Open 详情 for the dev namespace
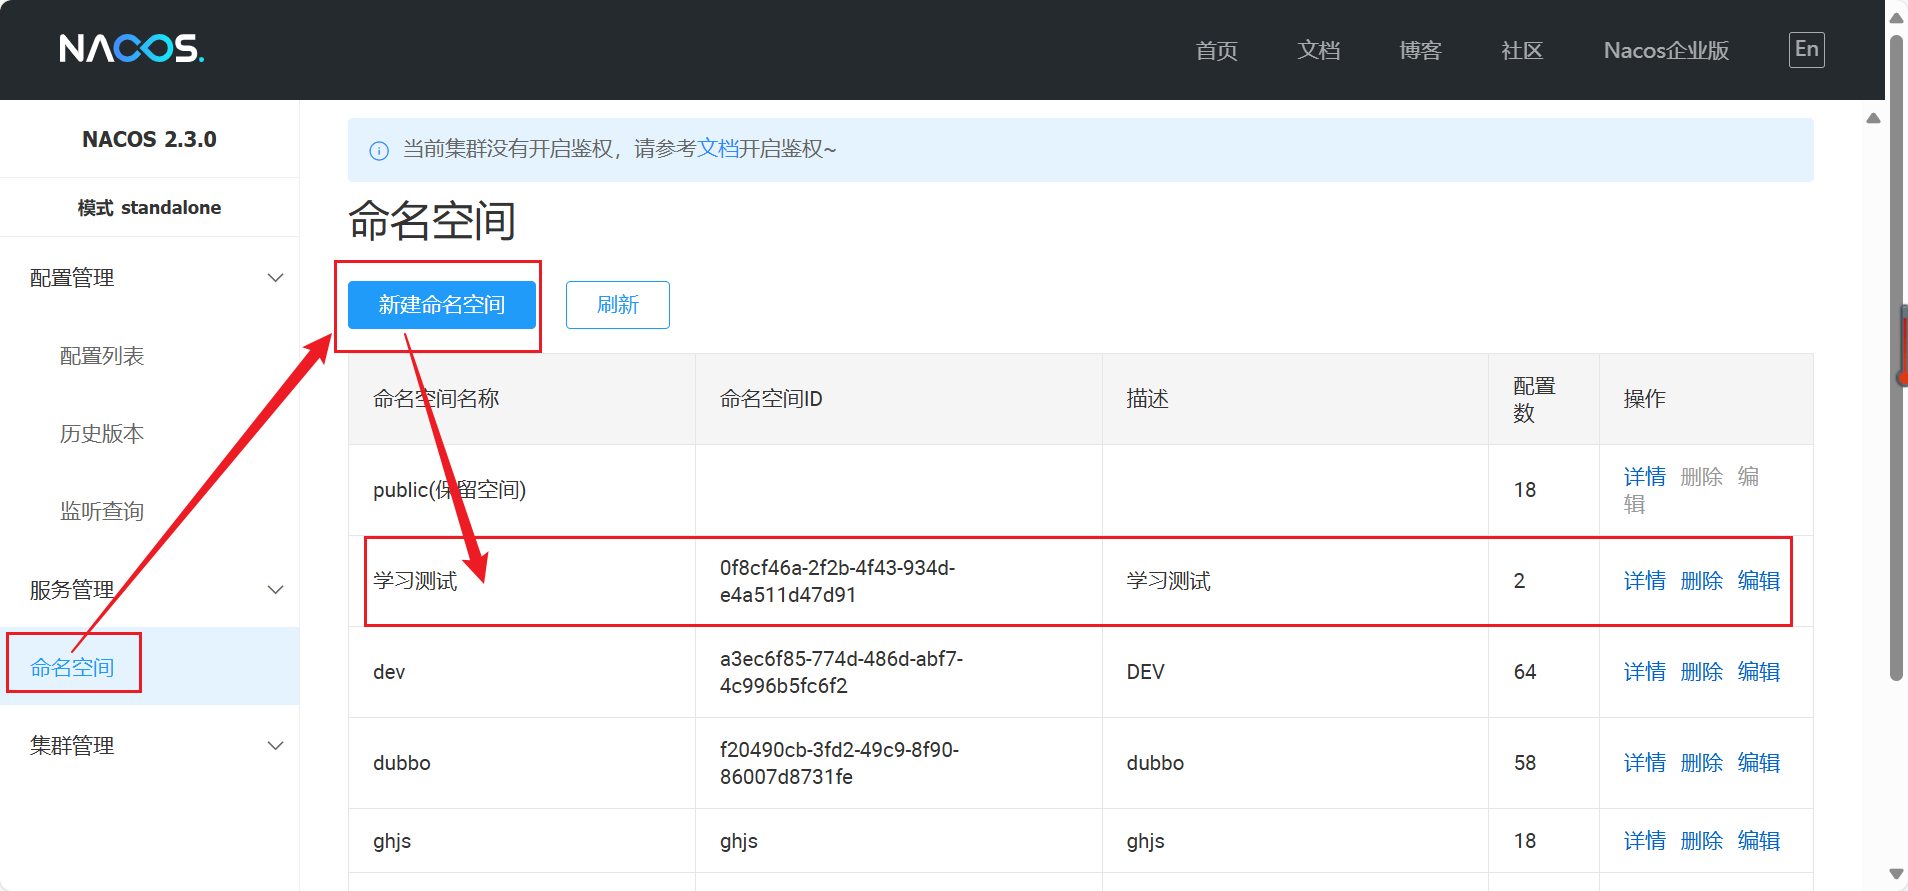This screenshot has width=1908, height=891. tap(1645, 672)
